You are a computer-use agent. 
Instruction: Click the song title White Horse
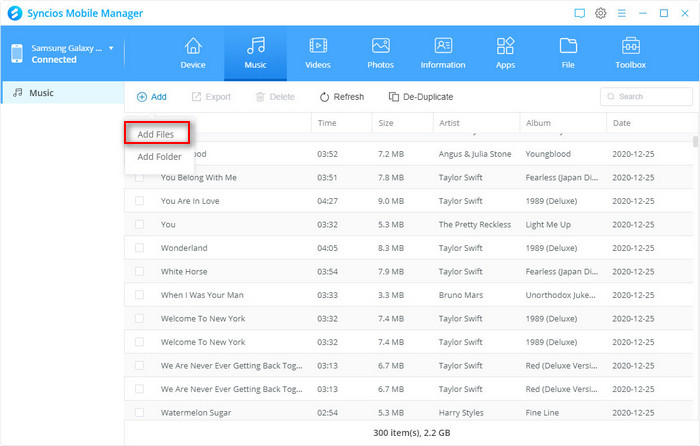[184, 271]
